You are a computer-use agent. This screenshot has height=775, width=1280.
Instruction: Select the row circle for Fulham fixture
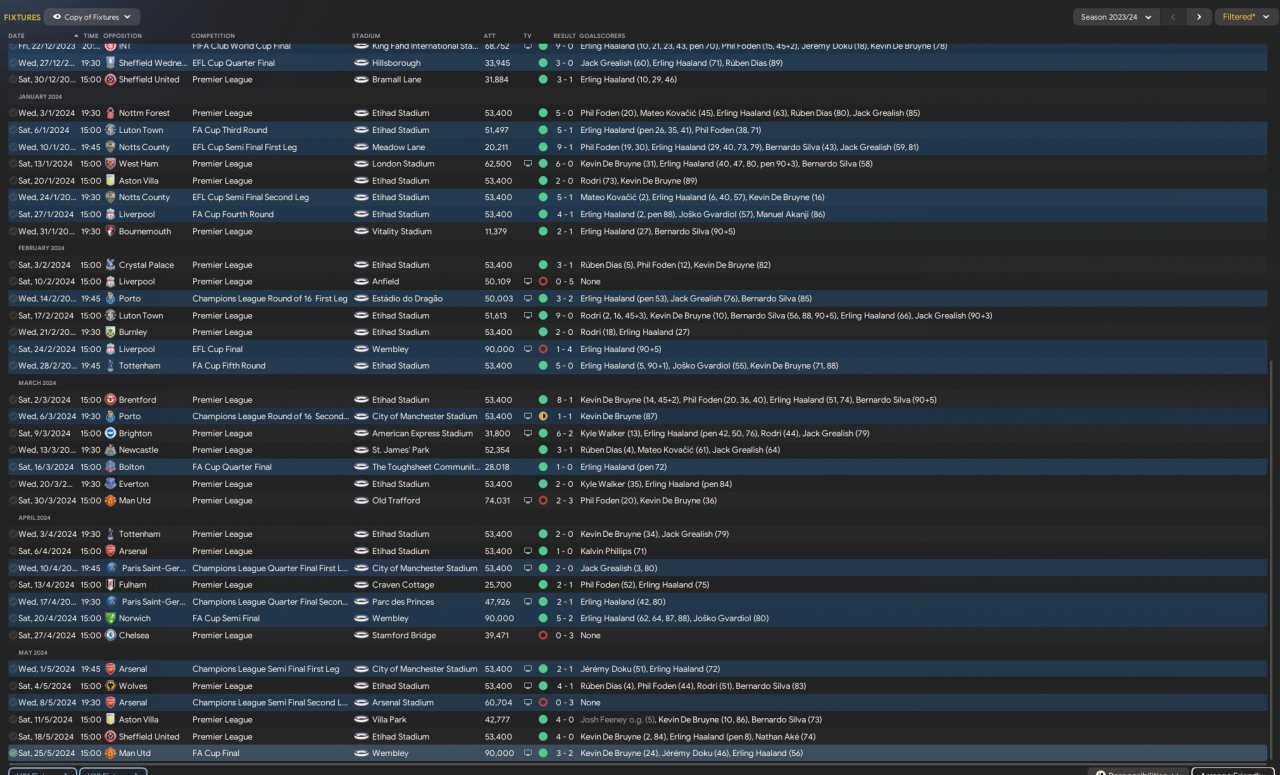[x=13, y=585]
